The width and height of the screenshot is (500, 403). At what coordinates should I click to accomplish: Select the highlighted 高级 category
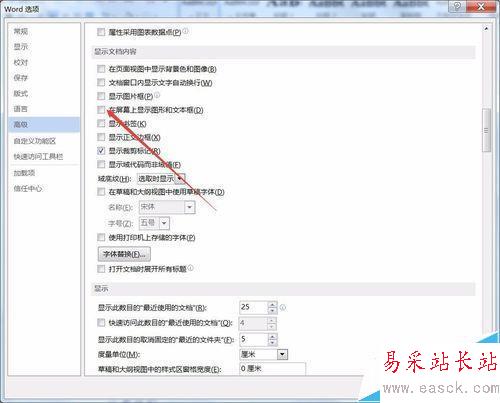click(x=44, y=125)
